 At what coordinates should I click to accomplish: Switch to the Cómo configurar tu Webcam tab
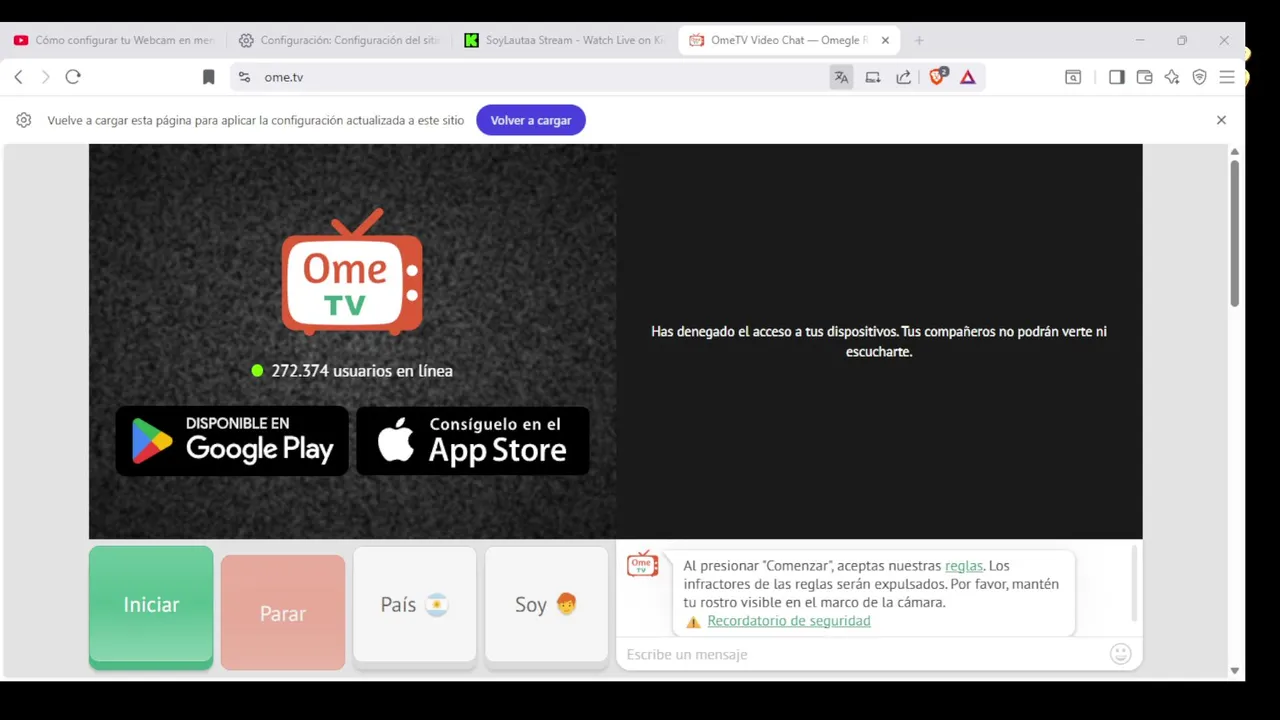point(113,41)
